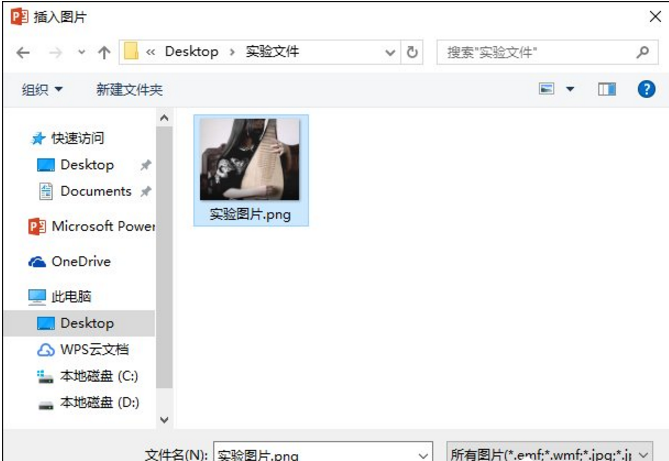
Task: Select Desktop under 此电脑
Action: pyautogui.click(x=79, y=323)
